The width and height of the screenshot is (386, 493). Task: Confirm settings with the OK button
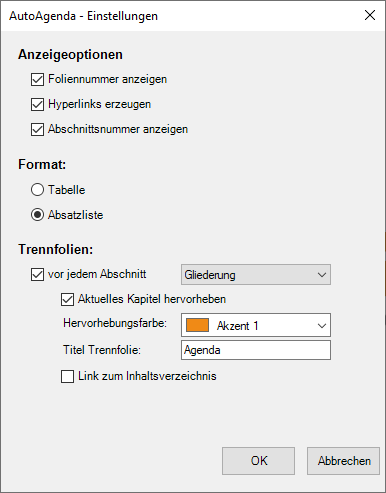[258, 461]
